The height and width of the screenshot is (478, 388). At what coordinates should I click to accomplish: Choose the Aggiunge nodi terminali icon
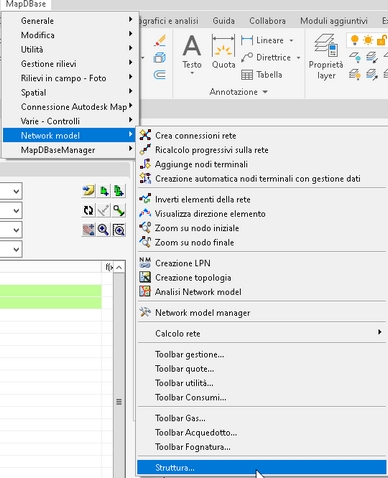tap(145, 164)
